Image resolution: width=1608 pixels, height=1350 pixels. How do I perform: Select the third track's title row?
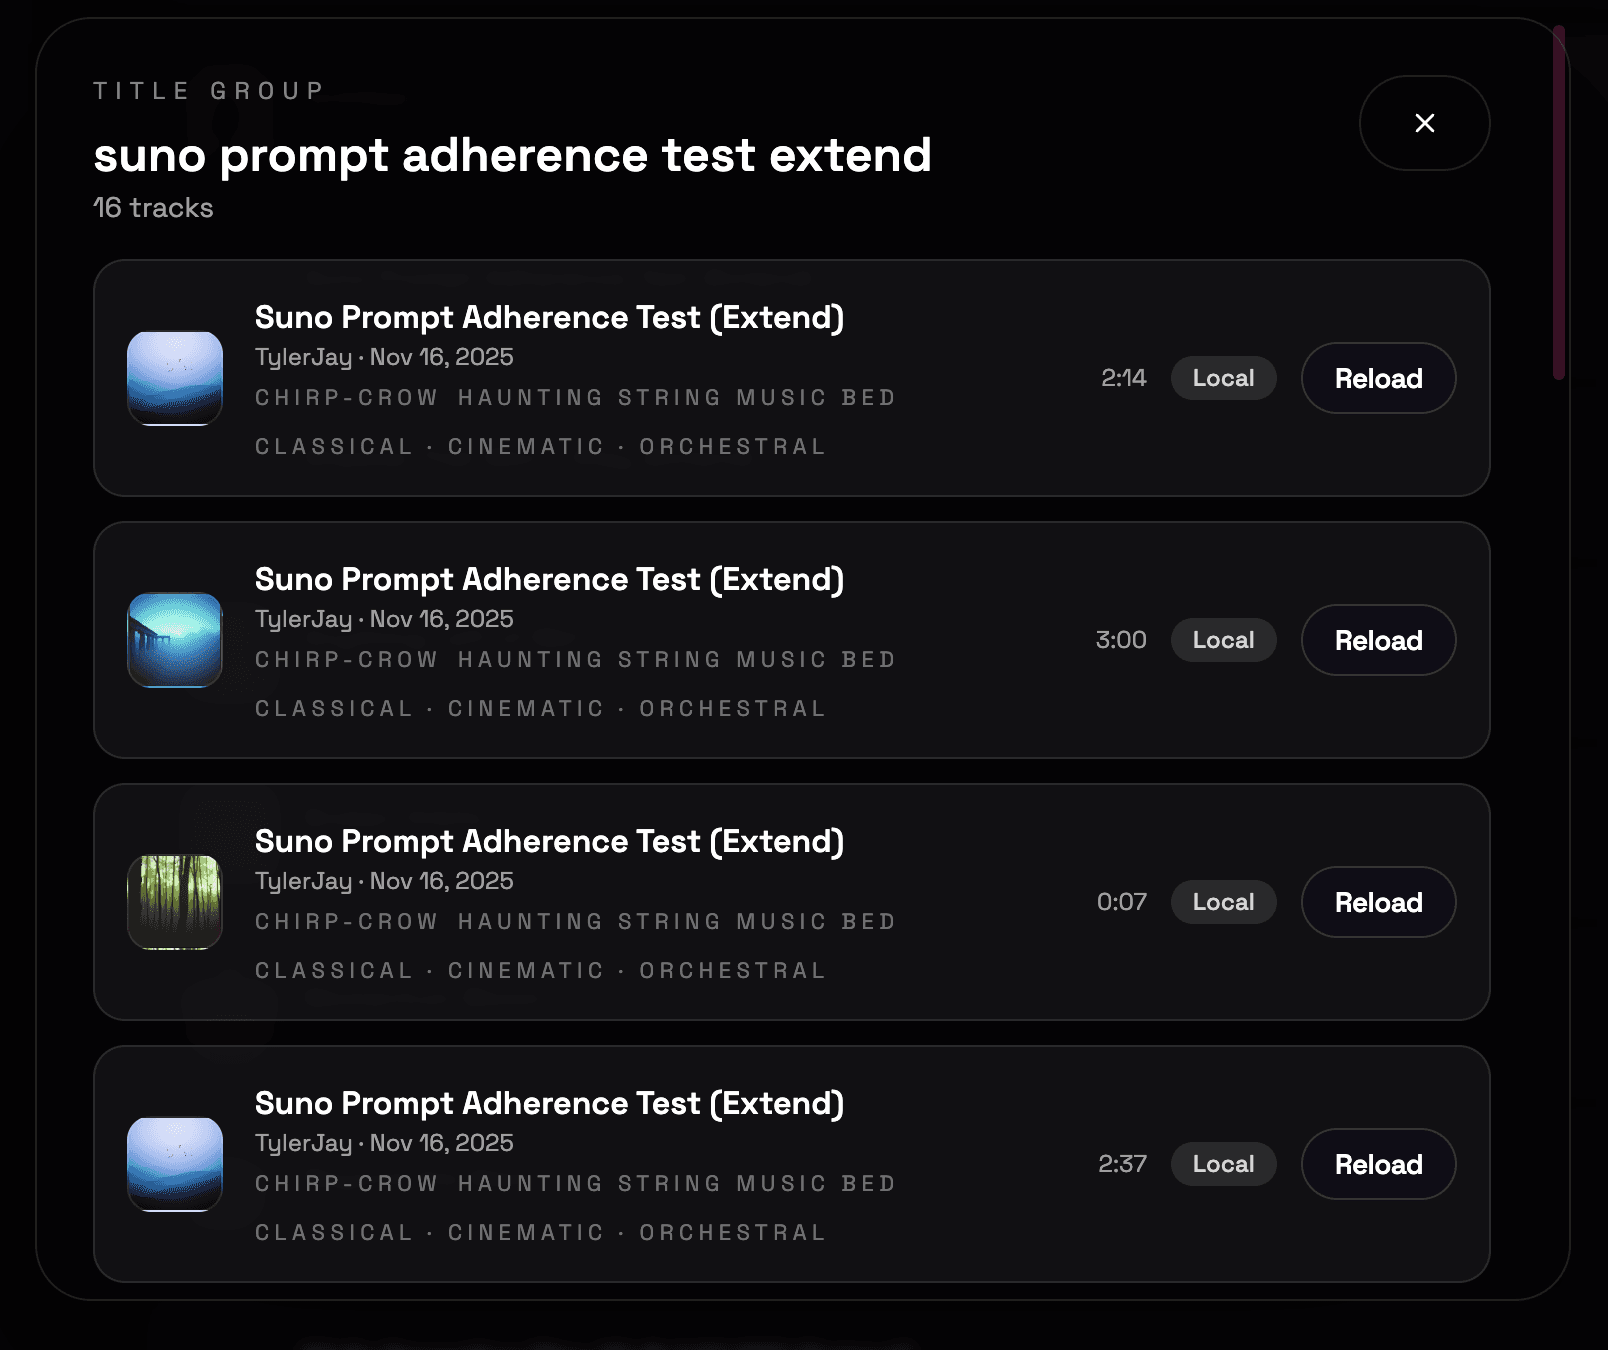[550, 841]
